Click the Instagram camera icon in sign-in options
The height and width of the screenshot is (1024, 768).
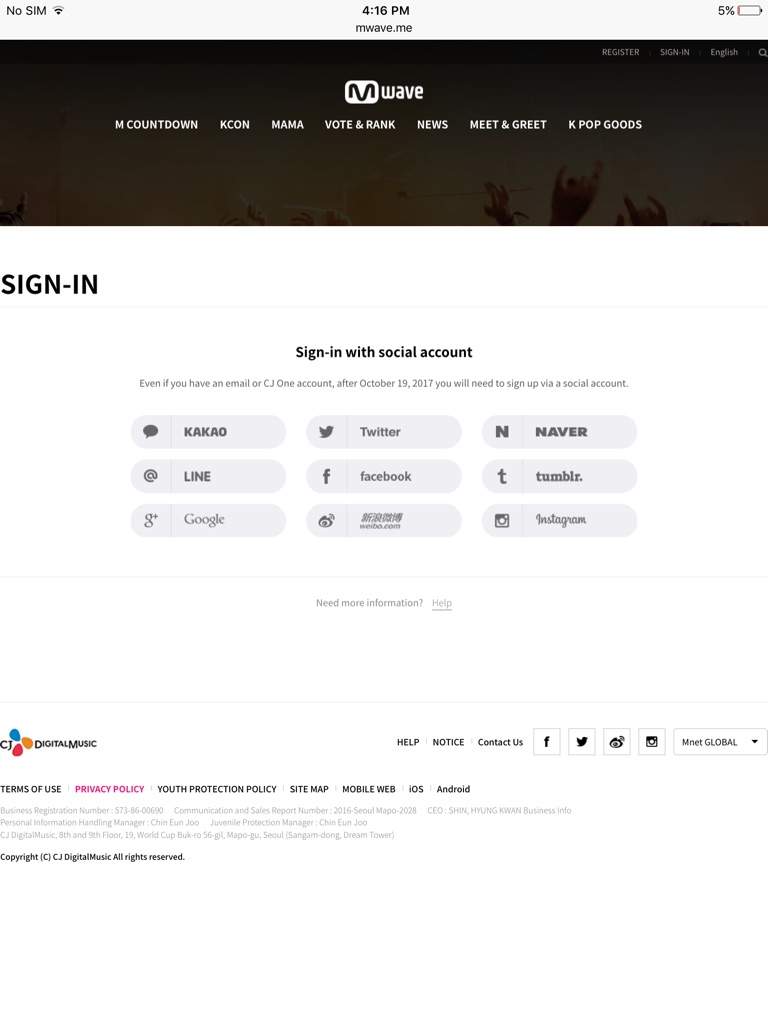tap(502, 520)
